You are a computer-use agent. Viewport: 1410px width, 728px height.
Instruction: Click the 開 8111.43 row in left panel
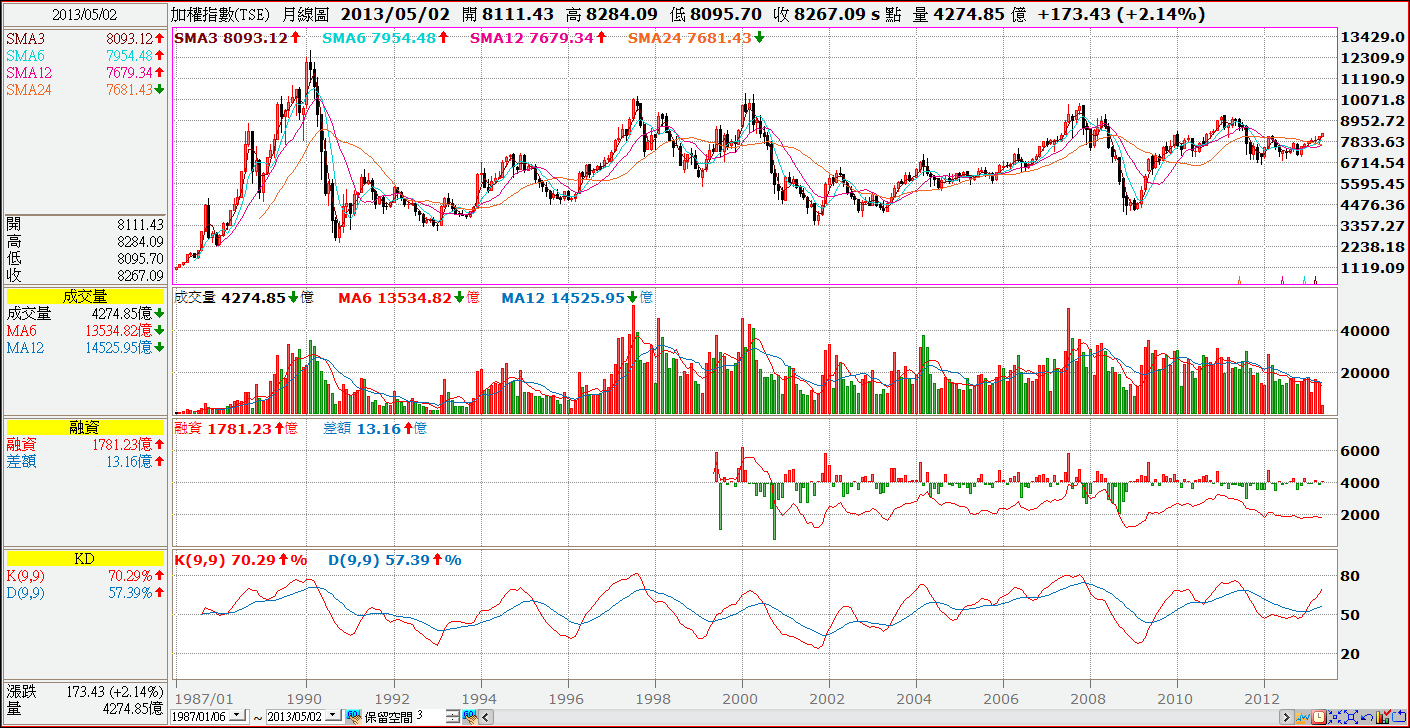84,225
